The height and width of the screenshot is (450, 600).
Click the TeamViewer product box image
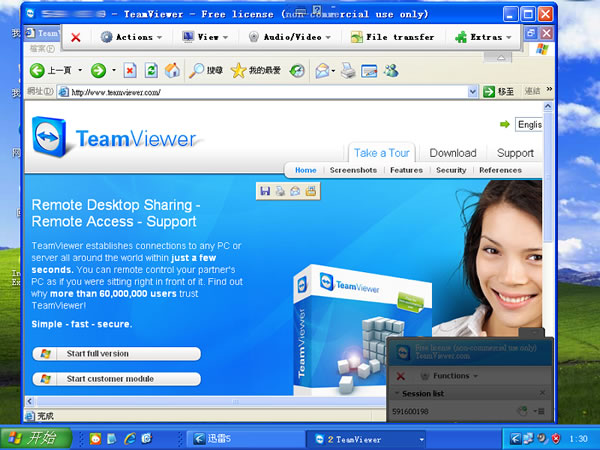click(362, 329)
